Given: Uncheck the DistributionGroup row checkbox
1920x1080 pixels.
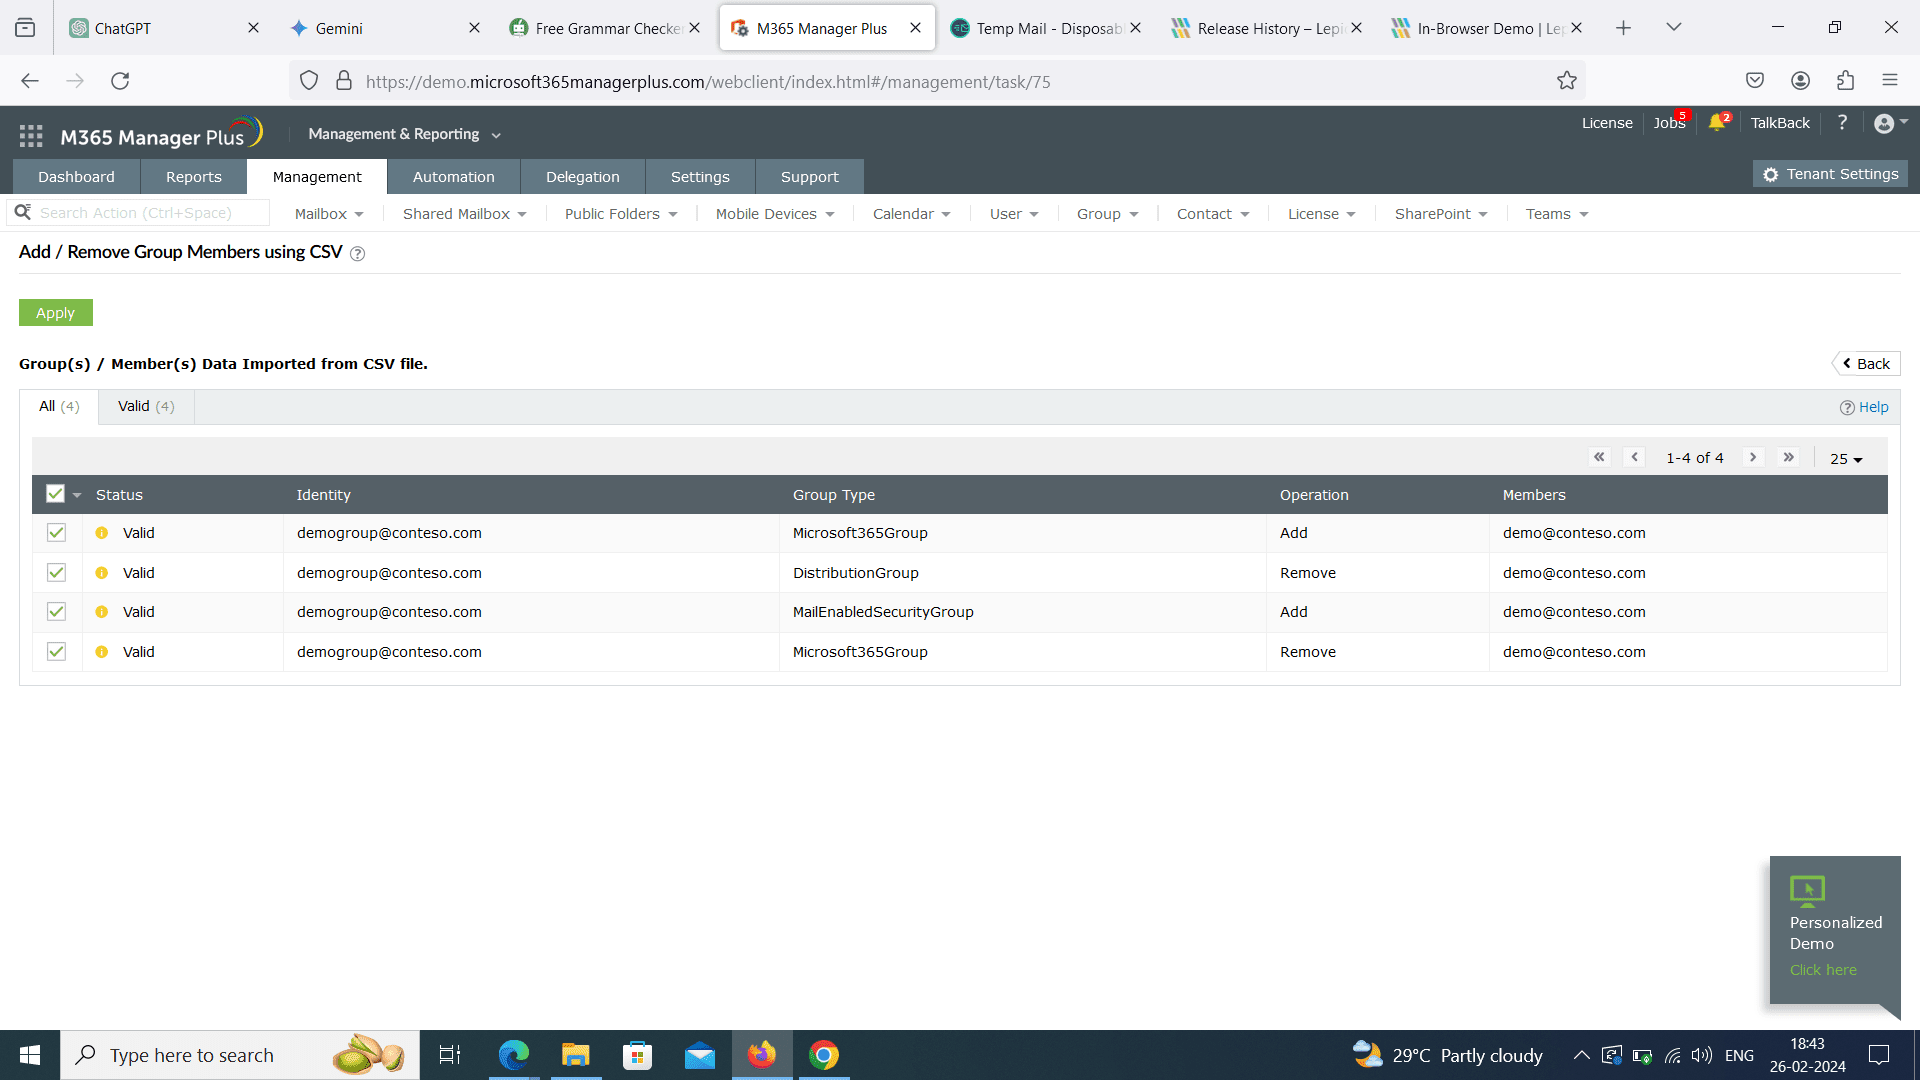Looking at the screenshot, I should (56, 573).
